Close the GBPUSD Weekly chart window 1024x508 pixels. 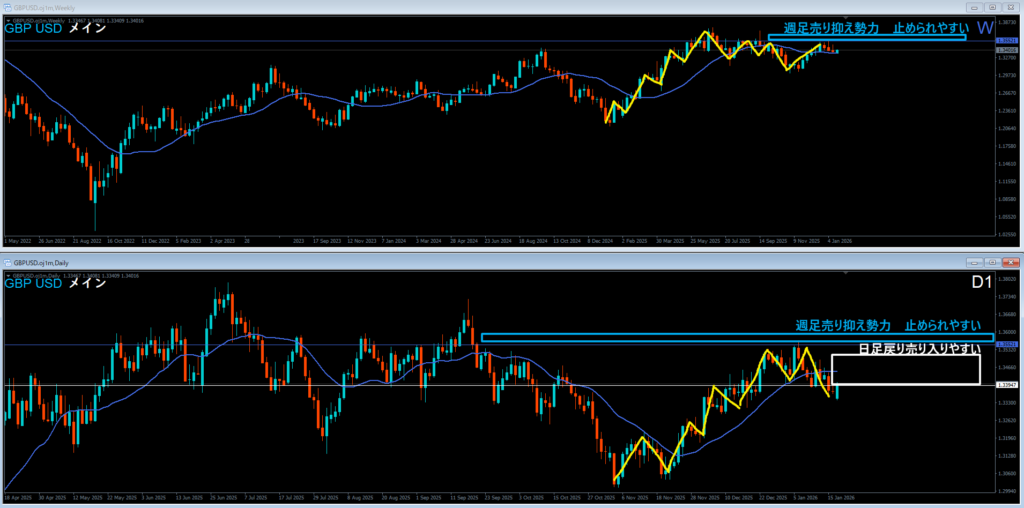pos(1010,7)
